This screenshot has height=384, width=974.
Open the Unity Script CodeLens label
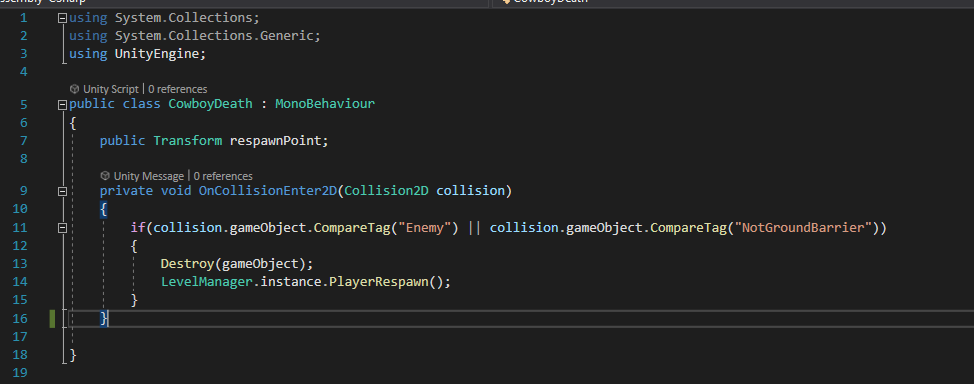click(111, 89)
